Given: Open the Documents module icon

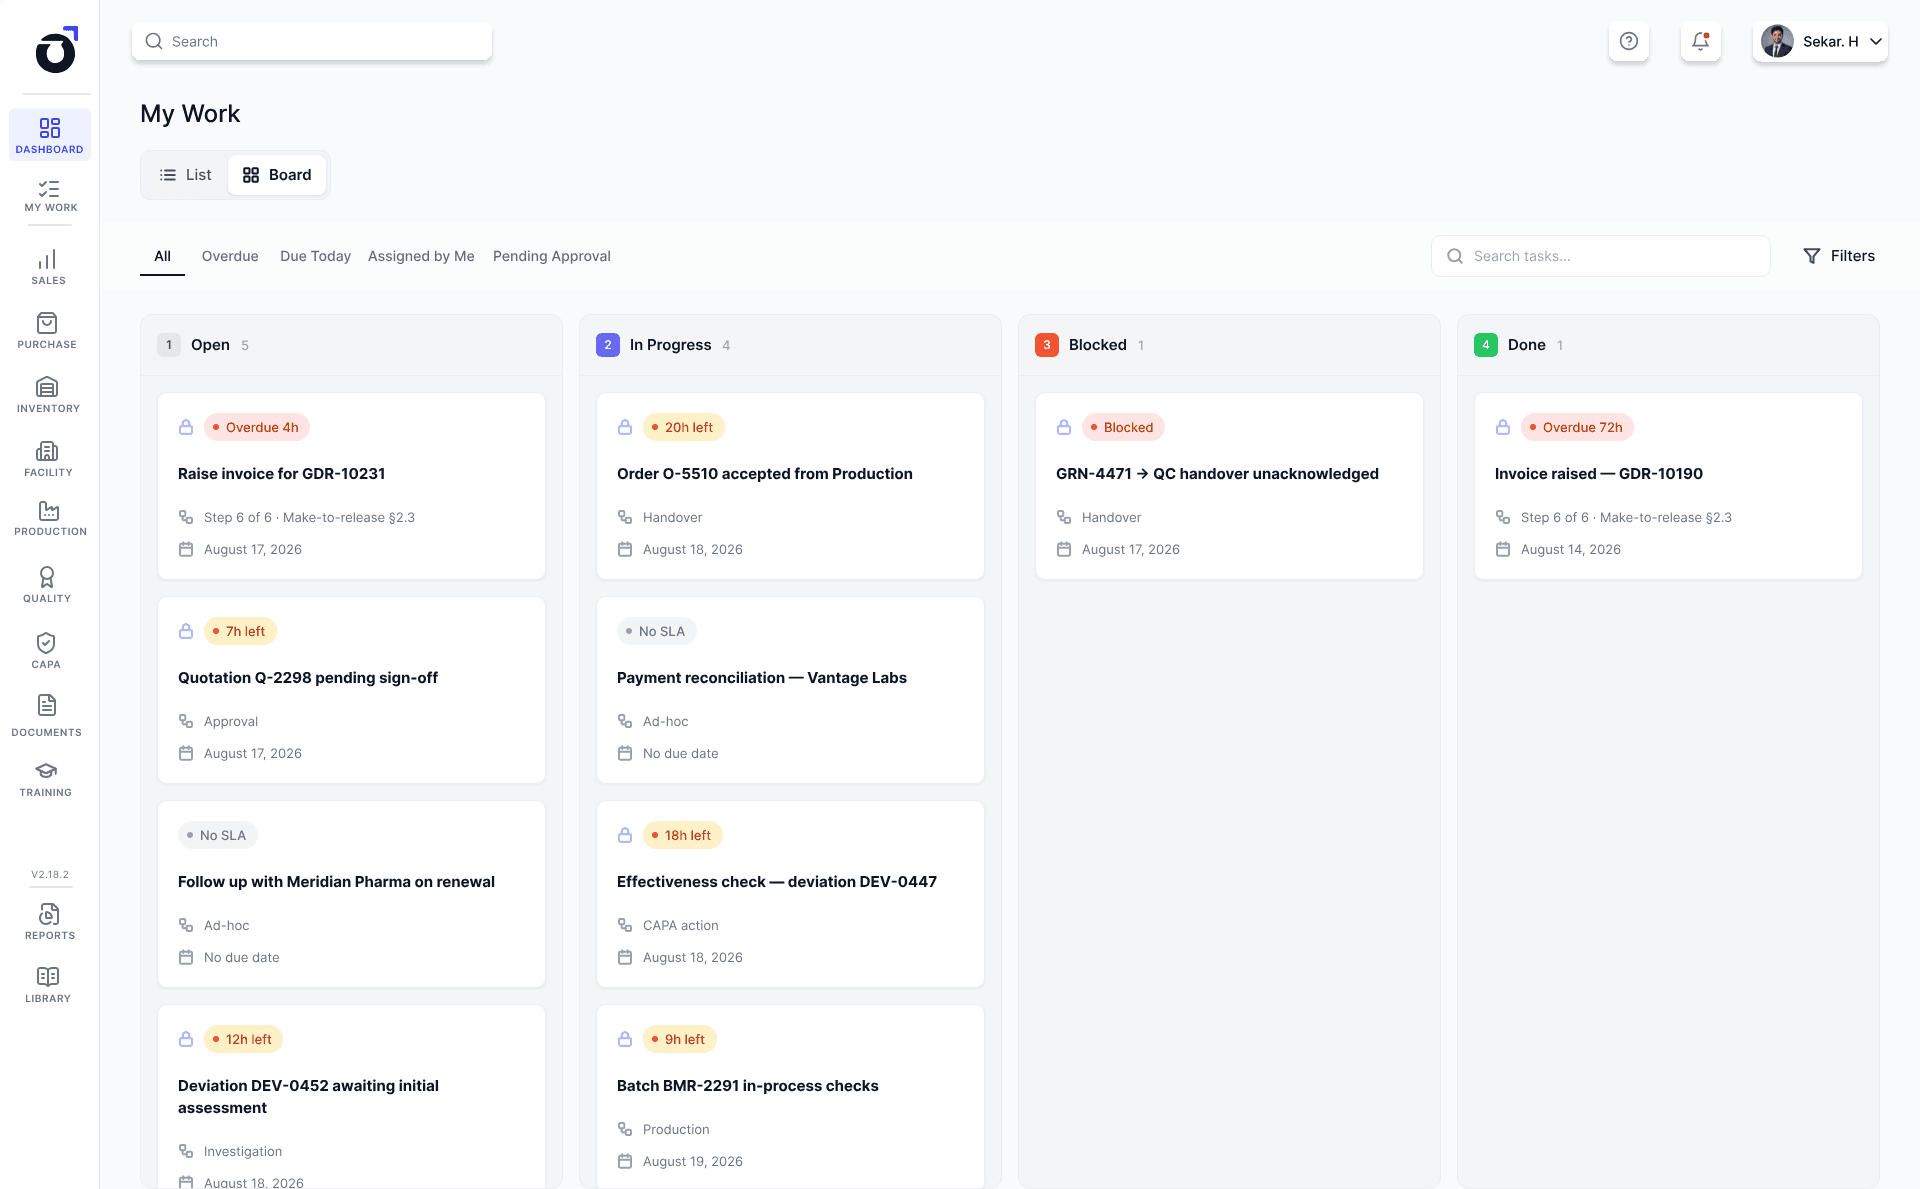Looking at the screenshot, I should click(x=47, y=716).
